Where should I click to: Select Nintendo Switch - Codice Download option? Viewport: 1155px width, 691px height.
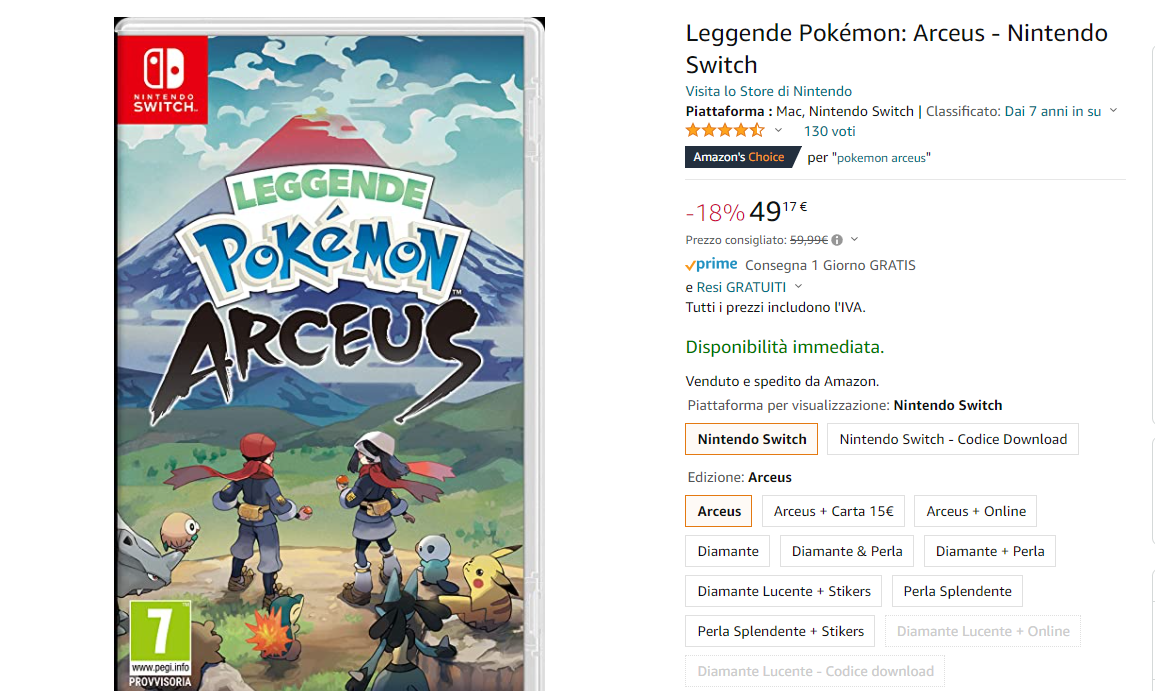click(x=952, y=439)
